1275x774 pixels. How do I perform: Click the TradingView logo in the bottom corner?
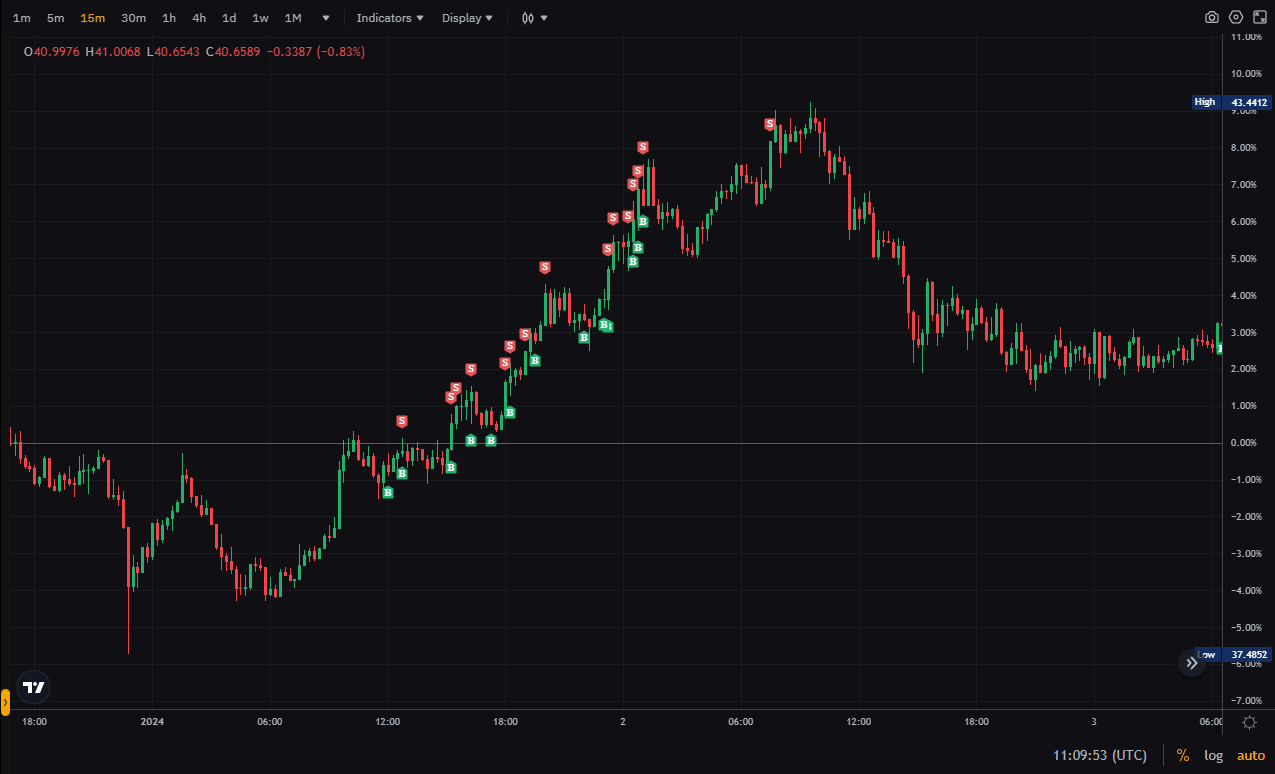31,687
